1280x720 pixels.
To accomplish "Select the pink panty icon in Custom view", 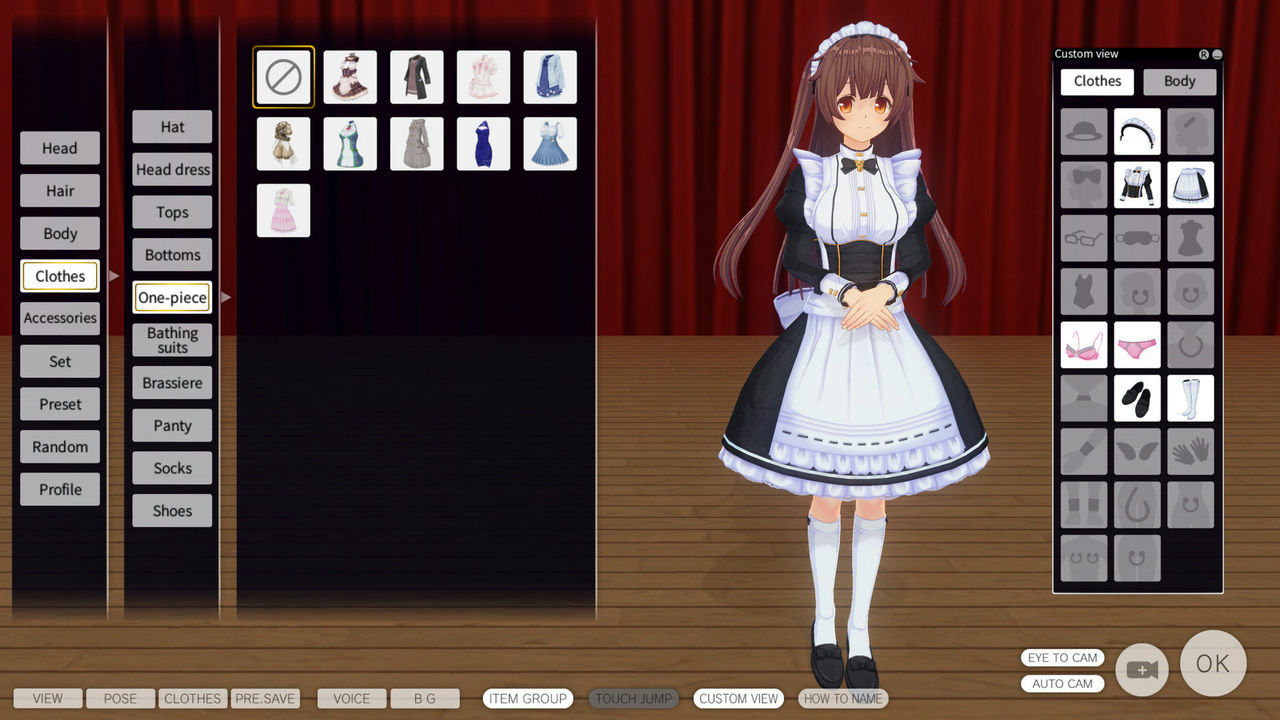I will pyautogui.click(x=1137, y=344).
